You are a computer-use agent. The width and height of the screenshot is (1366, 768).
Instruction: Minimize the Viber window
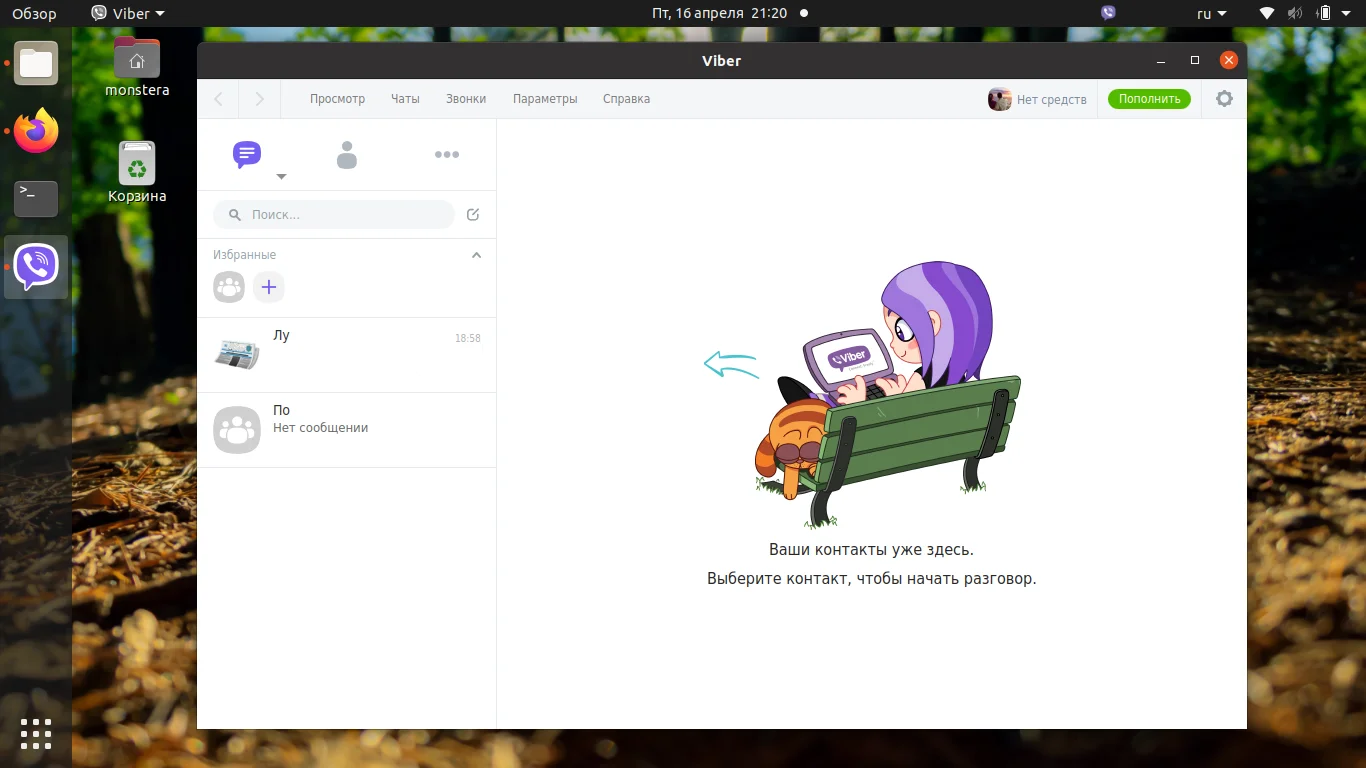click(x=1161, y=61)
